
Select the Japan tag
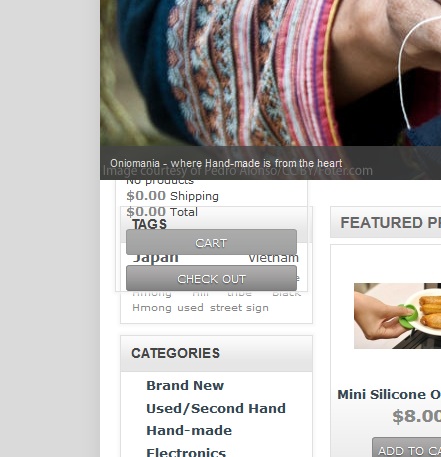click(156, 258)
